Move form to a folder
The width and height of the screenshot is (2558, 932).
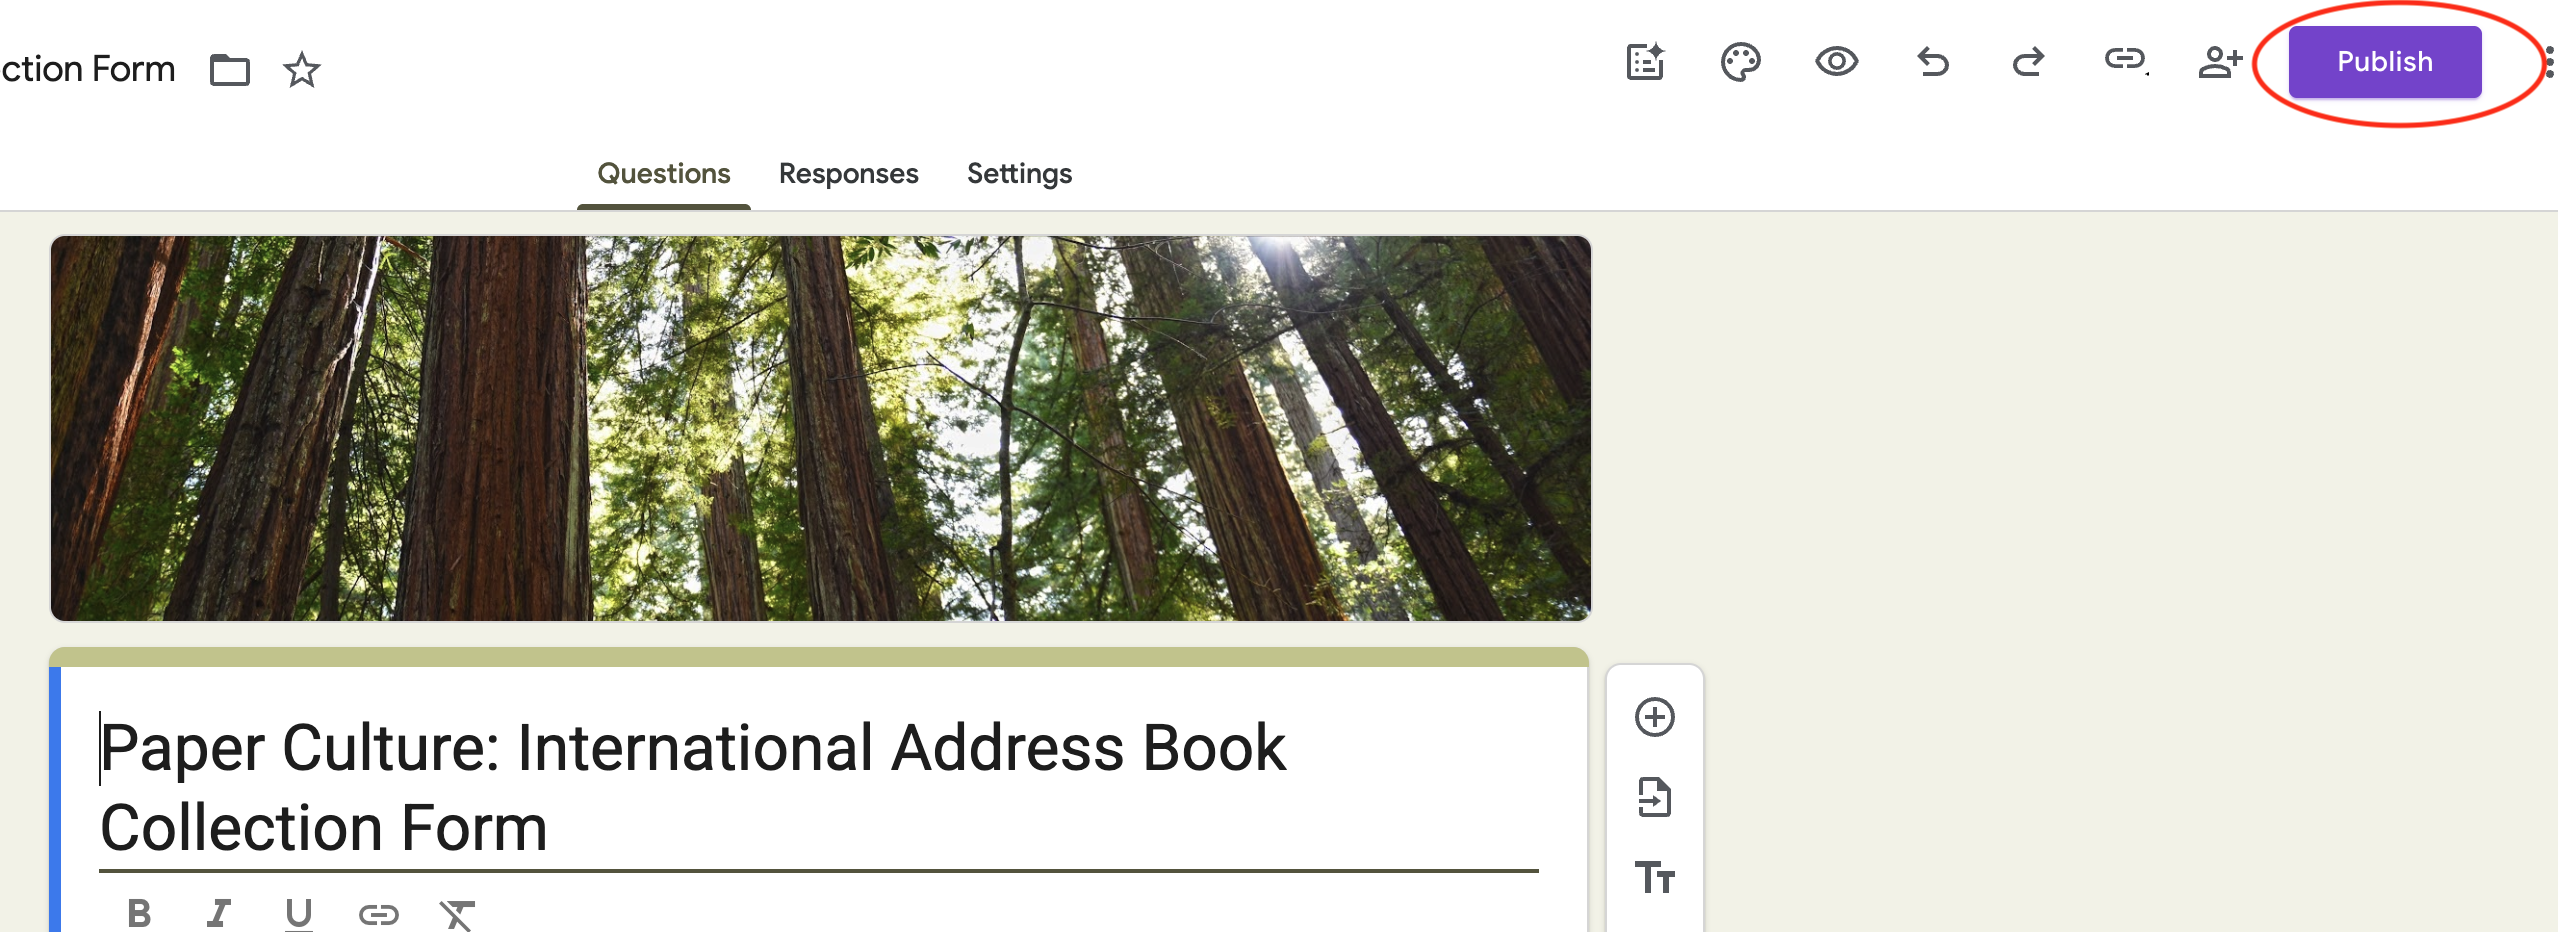(x=230, y=70)
